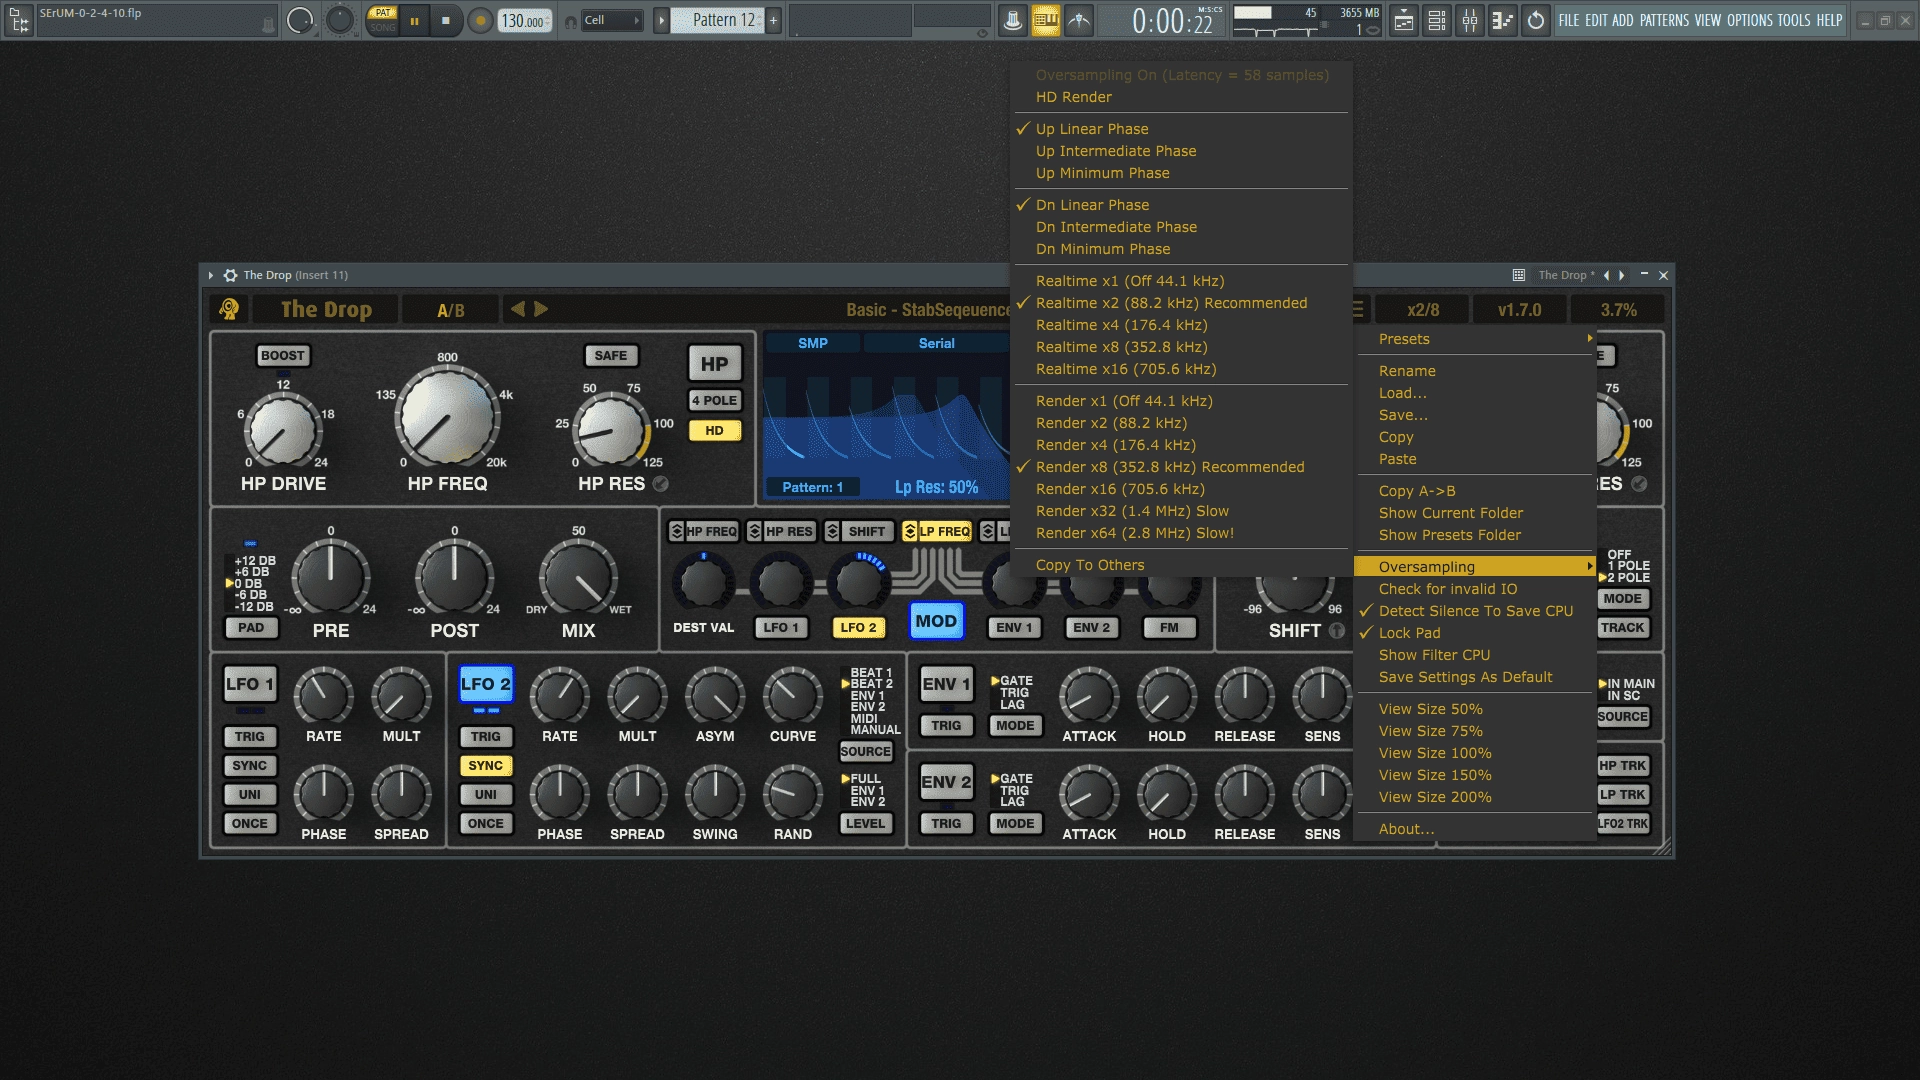Click the wrapper next preset arrow
The image size is (1920, 1080).
tap(1621, 275)
